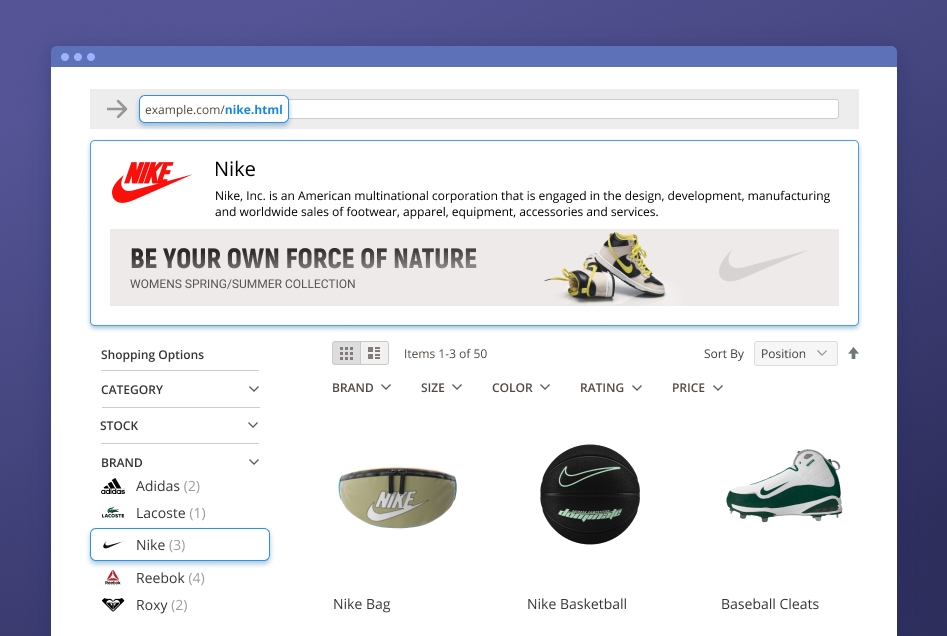This screenshot has height=636, width=947.
Task: Click the red Nike logo
Action: [x=151, y=183]
